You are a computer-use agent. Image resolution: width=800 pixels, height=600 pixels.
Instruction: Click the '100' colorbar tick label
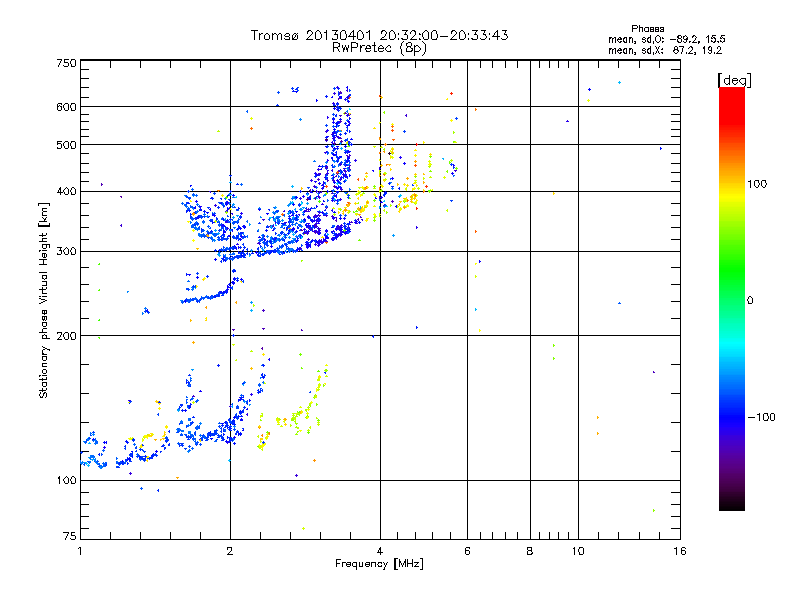(757, 184)
